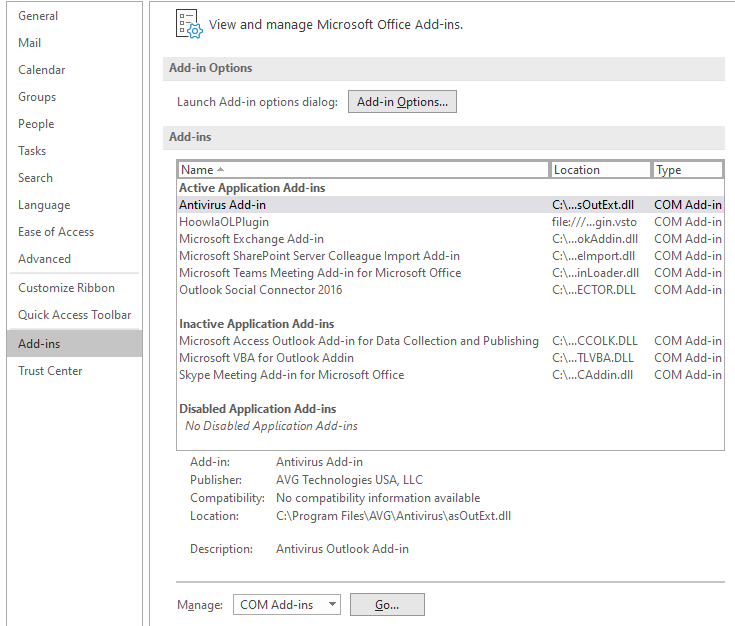This screenshot has width=735, height=626.
Task: Click the C:\...TLVBA.DLL location cell
Action: (x=592, y=358)
